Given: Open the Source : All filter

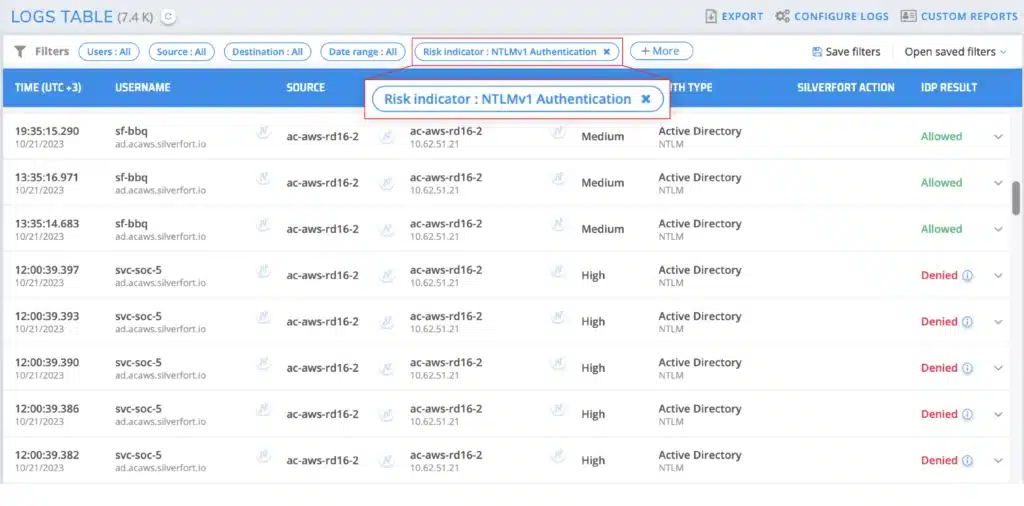Looking at the screenshot, I should tap(182, 52).
